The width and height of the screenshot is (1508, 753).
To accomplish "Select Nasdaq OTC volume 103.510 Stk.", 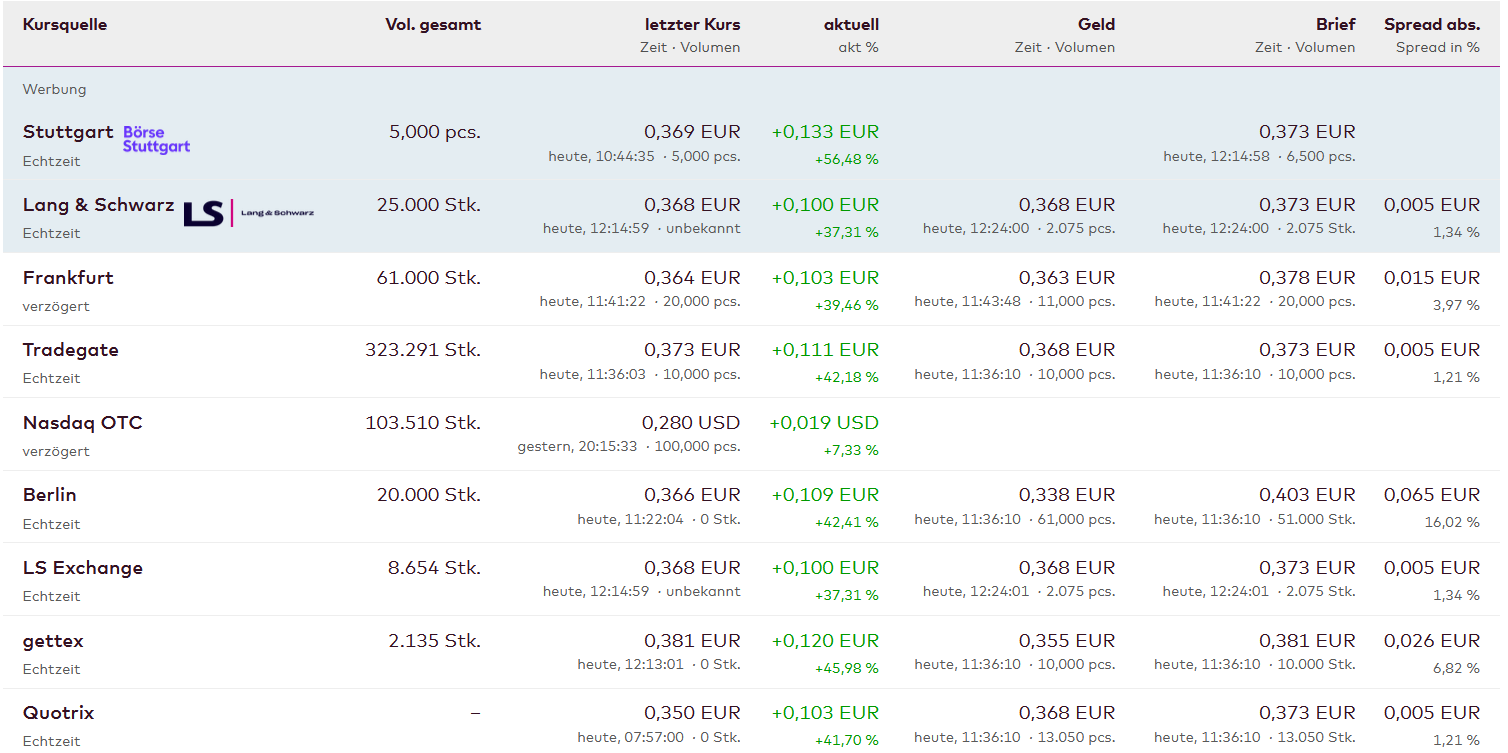I will click(x=423, y=423).
